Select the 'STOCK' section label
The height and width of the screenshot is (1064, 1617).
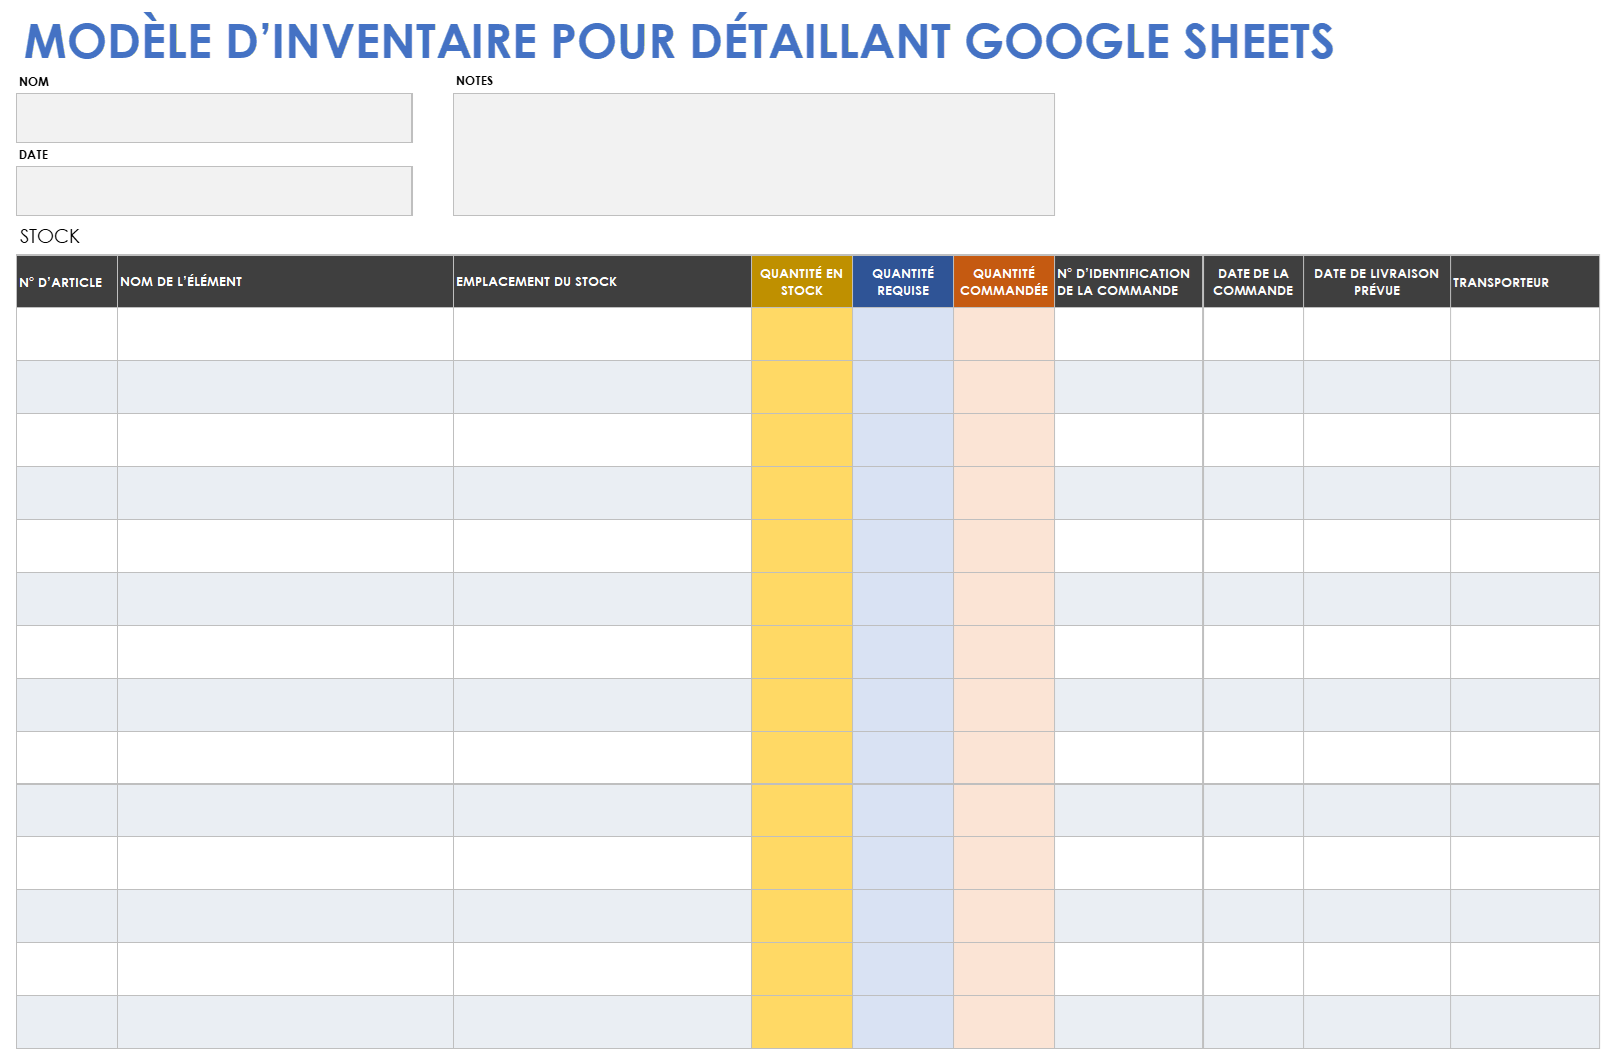[50, 236]
